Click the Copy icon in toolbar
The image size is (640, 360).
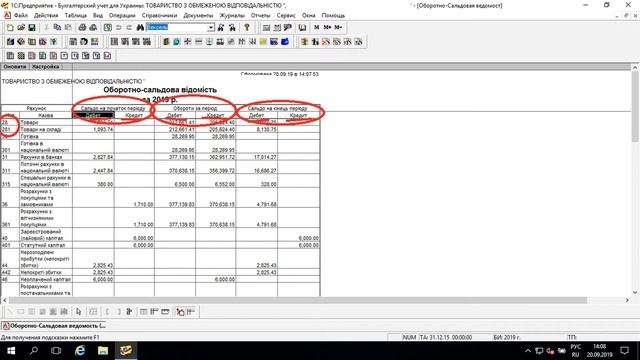pyautogui.click(x=57, y=28)
